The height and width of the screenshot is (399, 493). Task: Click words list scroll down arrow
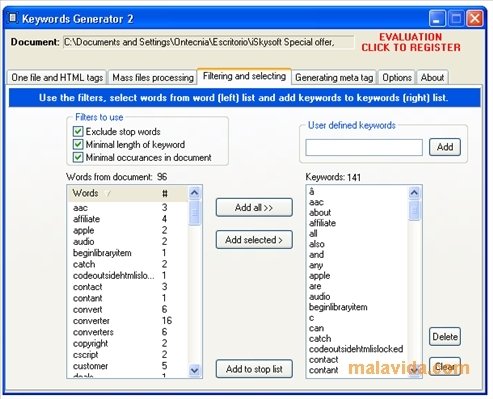point(194,370)
